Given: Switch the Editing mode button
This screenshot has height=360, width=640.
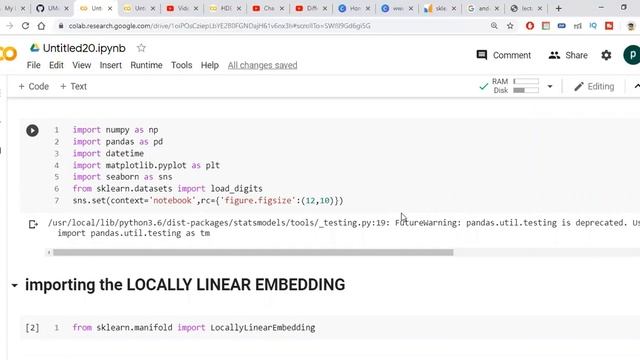Looking at the screenshot, I should pyautogui.click(x=594, y=87).
